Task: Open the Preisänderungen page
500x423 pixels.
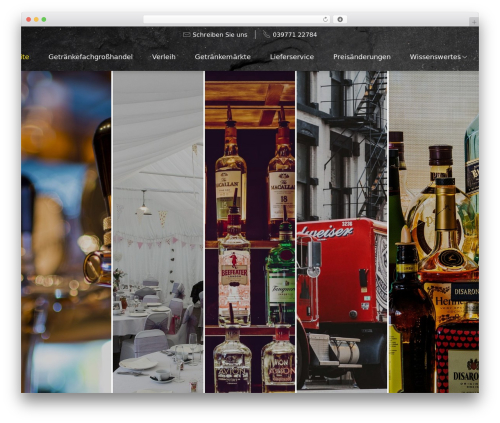Action: 362,57
